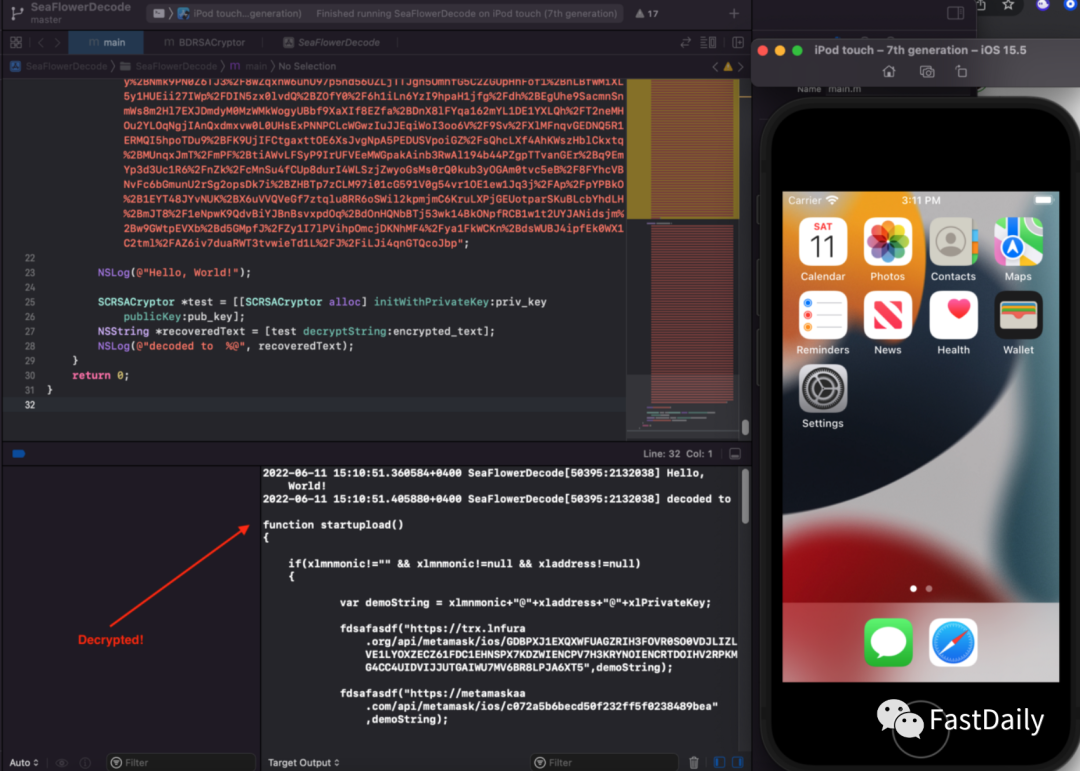Clear the console with trash icon
Viewport: 1080px width, 771px height.
point(694,763)
